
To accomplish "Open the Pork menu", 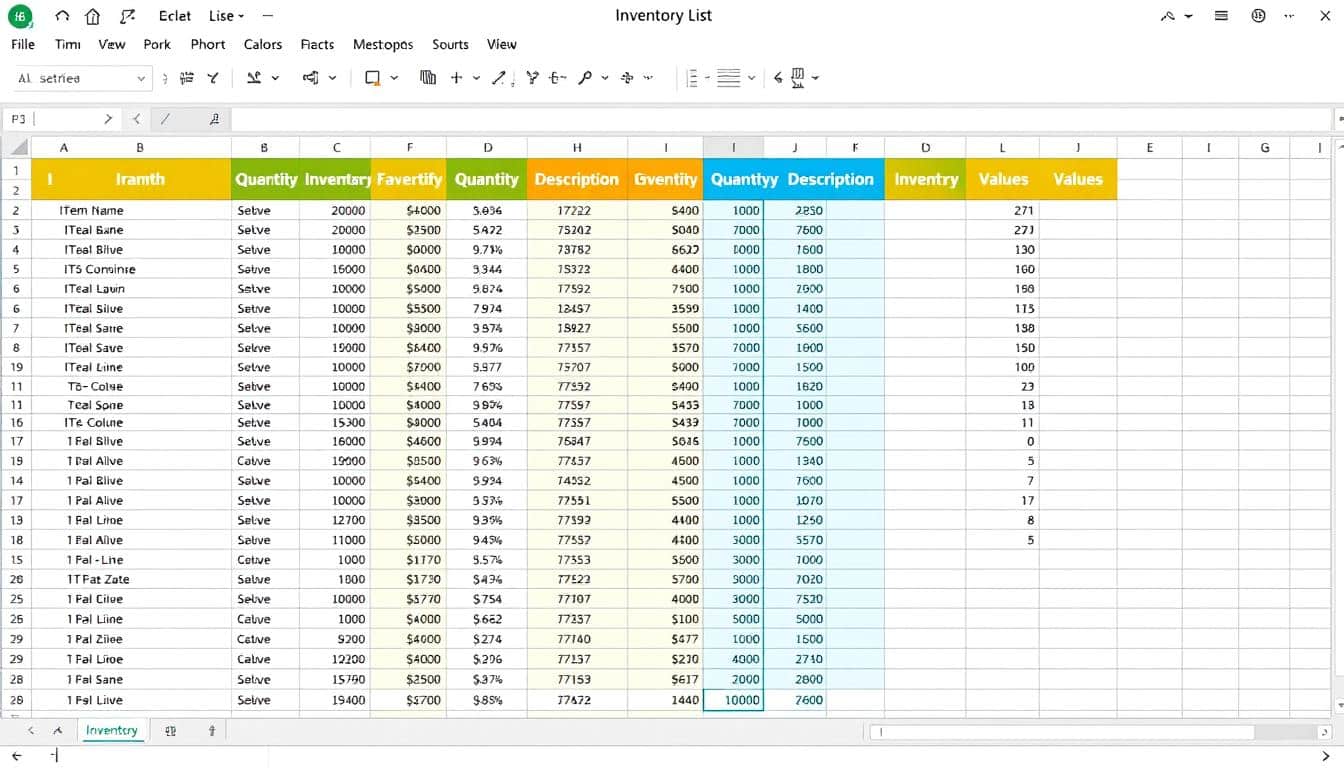I will pos(157,44).
